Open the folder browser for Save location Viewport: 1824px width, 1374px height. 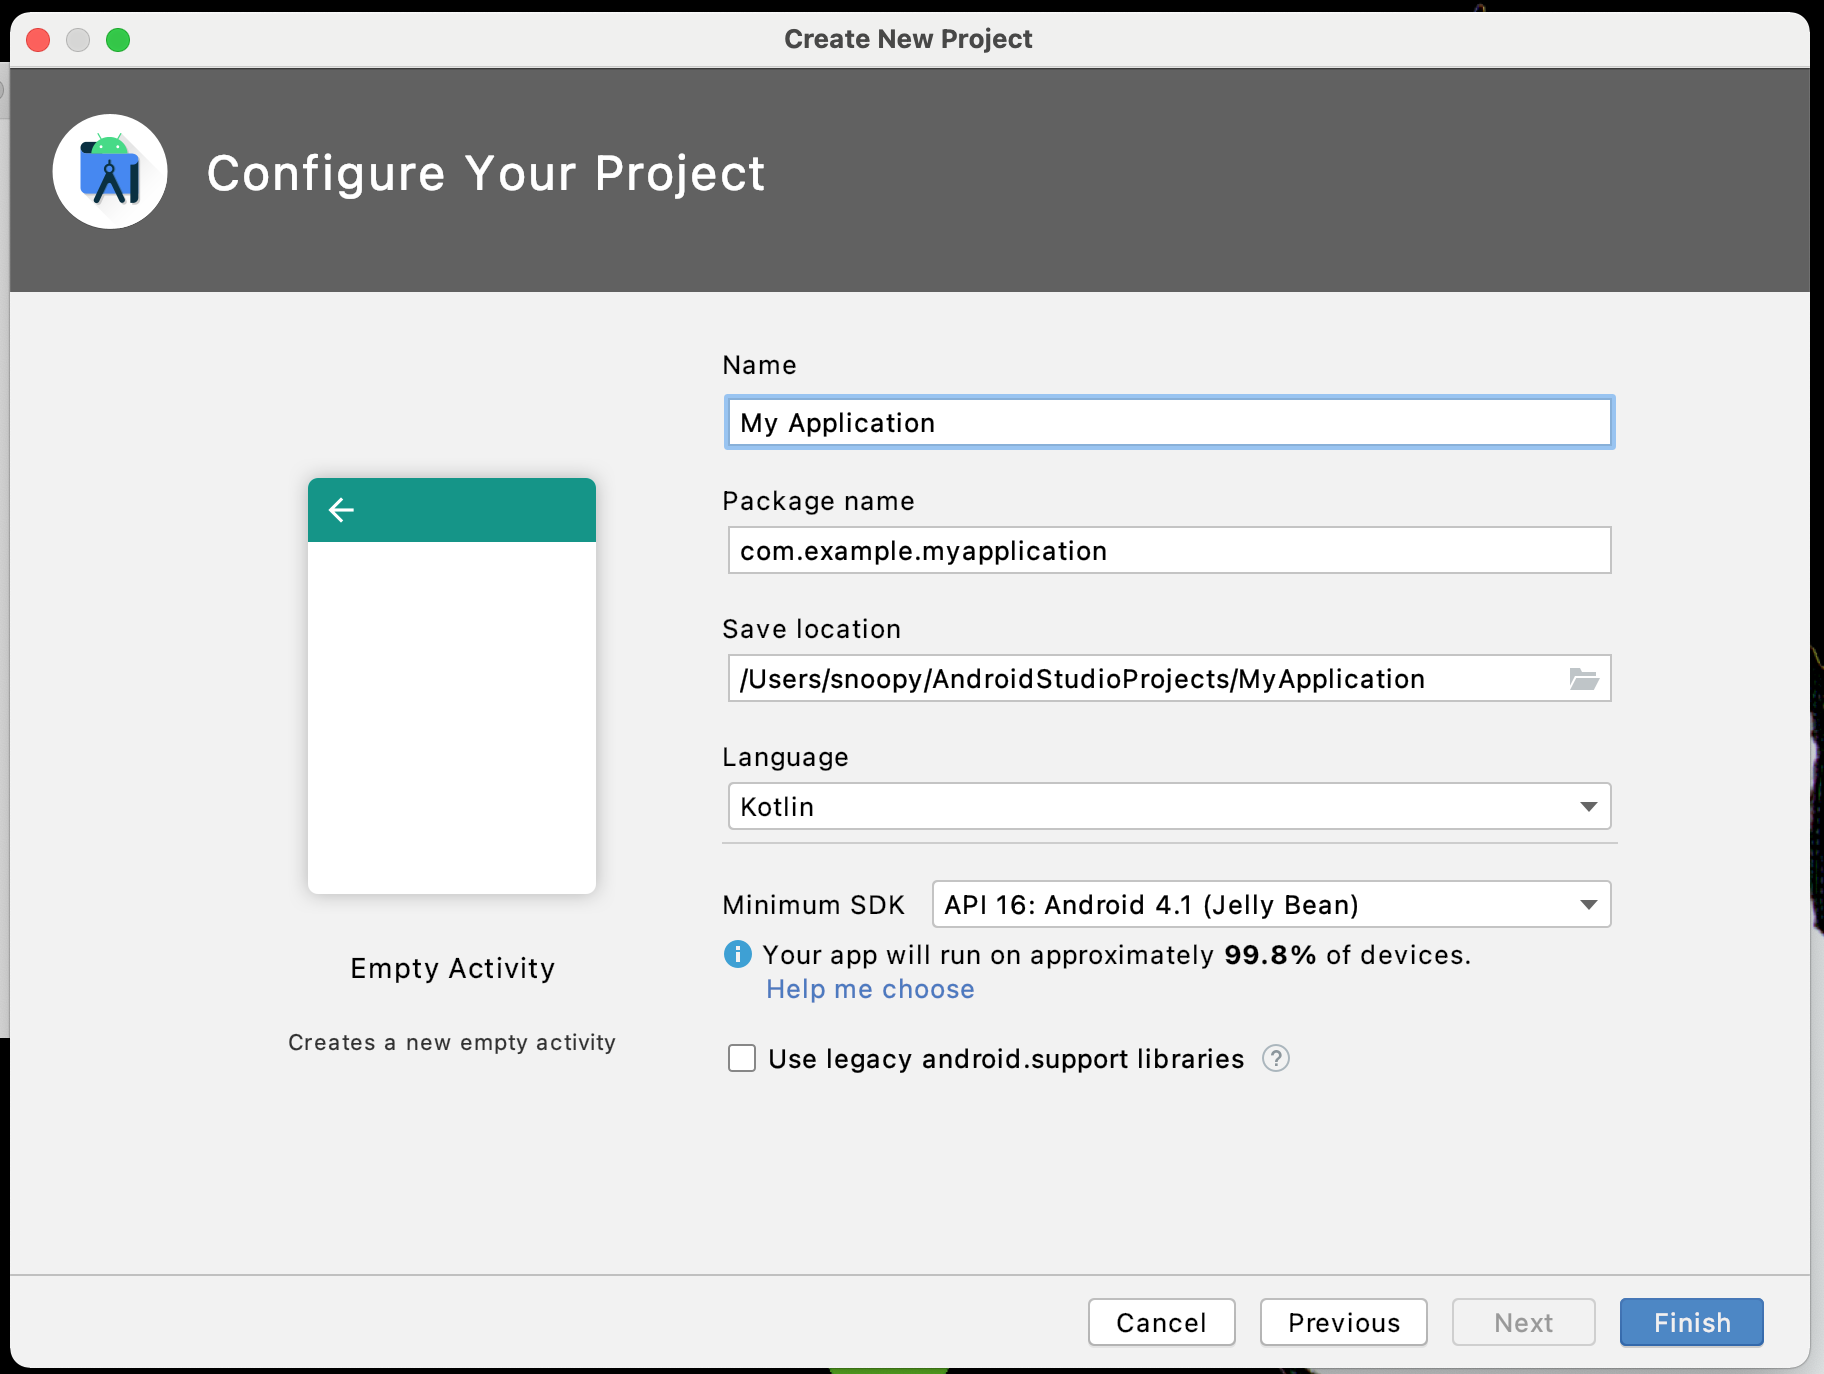click(1583, 679)
